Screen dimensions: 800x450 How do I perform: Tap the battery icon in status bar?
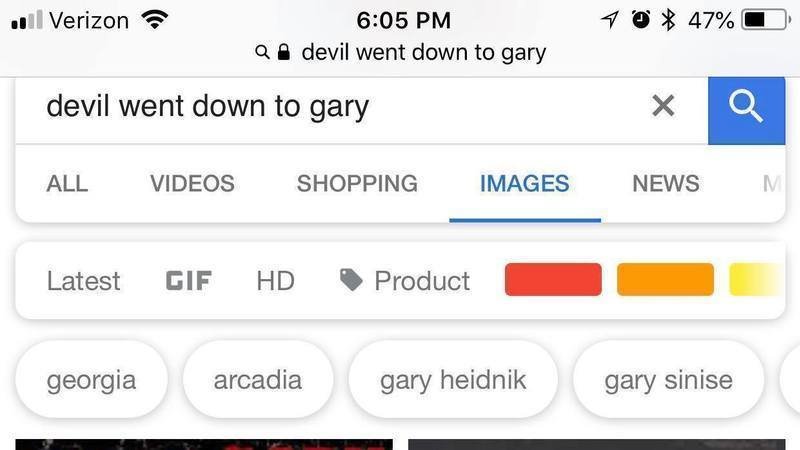click(x=766, y=20)
